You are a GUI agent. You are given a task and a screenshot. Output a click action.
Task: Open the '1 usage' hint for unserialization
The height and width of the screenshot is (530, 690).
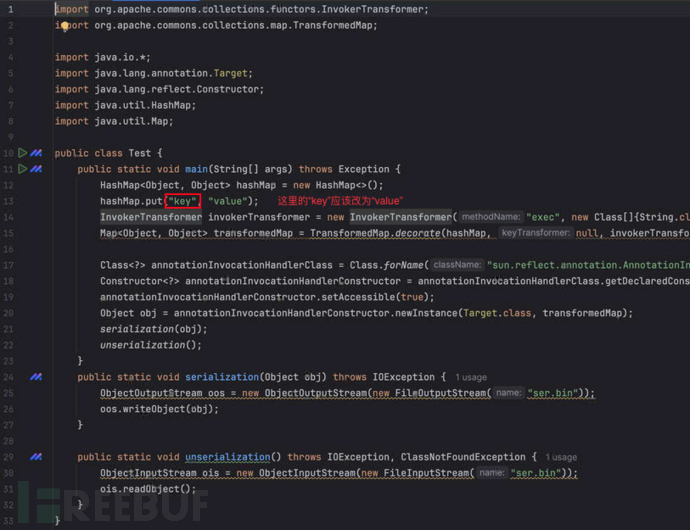click(561, 457)
